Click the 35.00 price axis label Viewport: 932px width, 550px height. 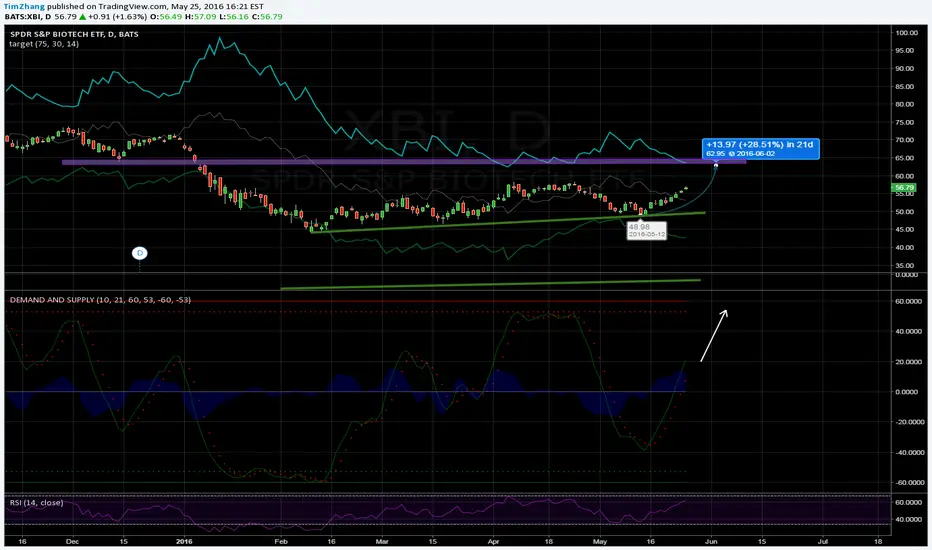905,265
